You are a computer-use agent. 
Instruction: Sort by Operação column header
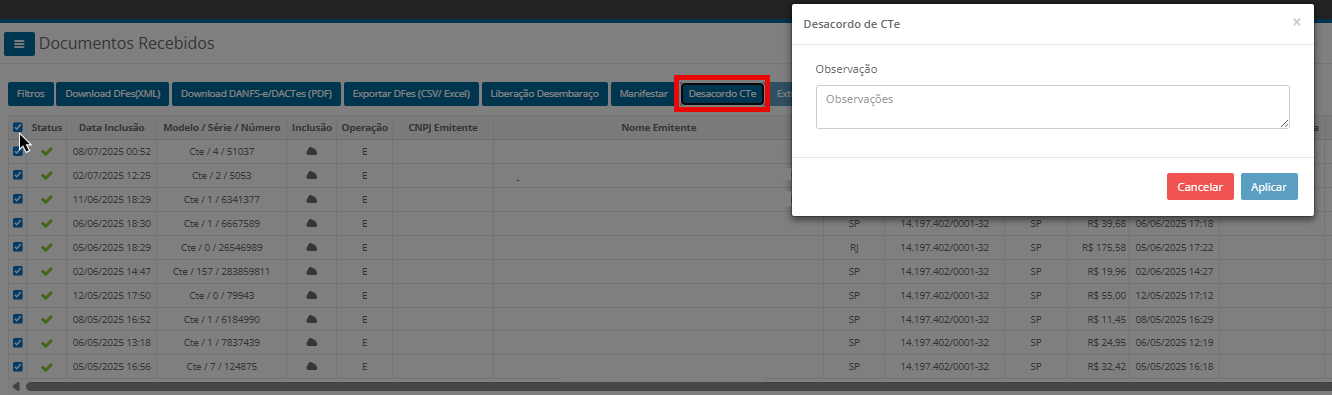(364, 128)
